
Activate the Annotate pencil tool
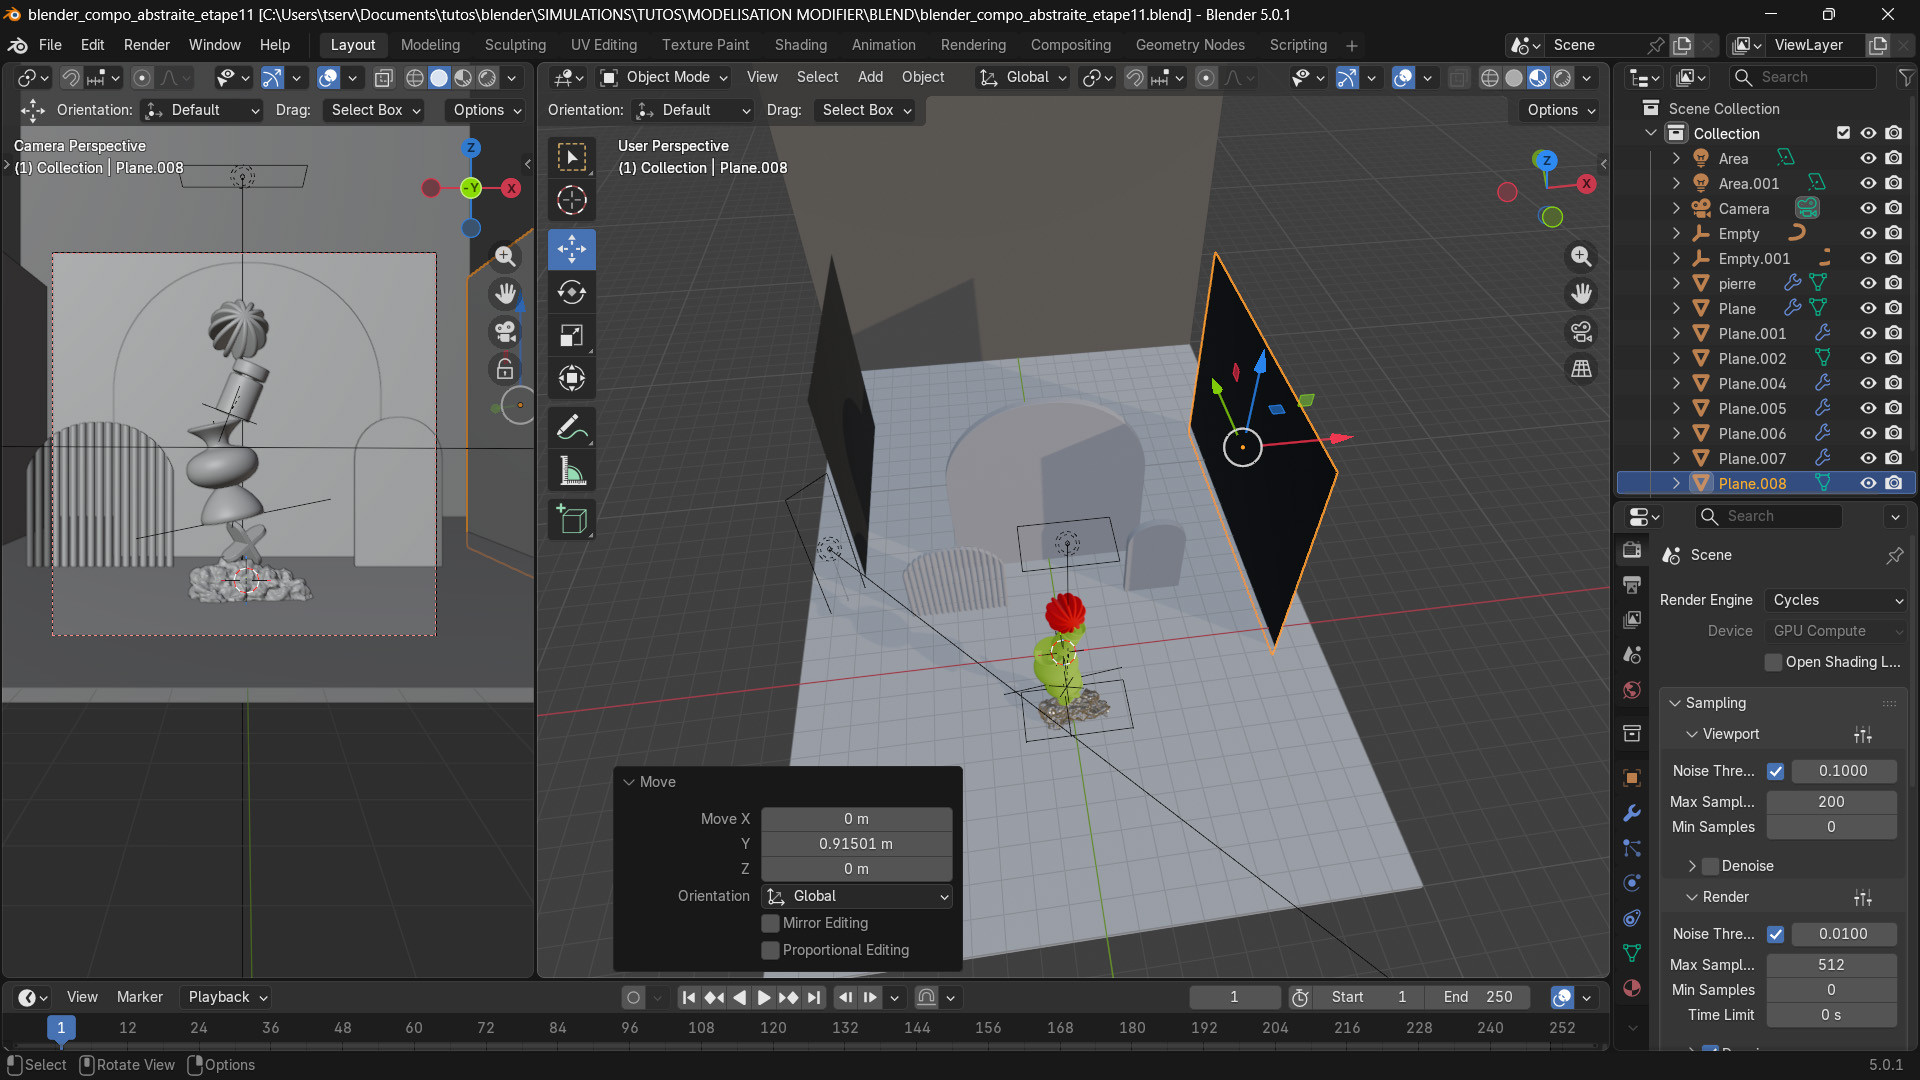[571, 428]
